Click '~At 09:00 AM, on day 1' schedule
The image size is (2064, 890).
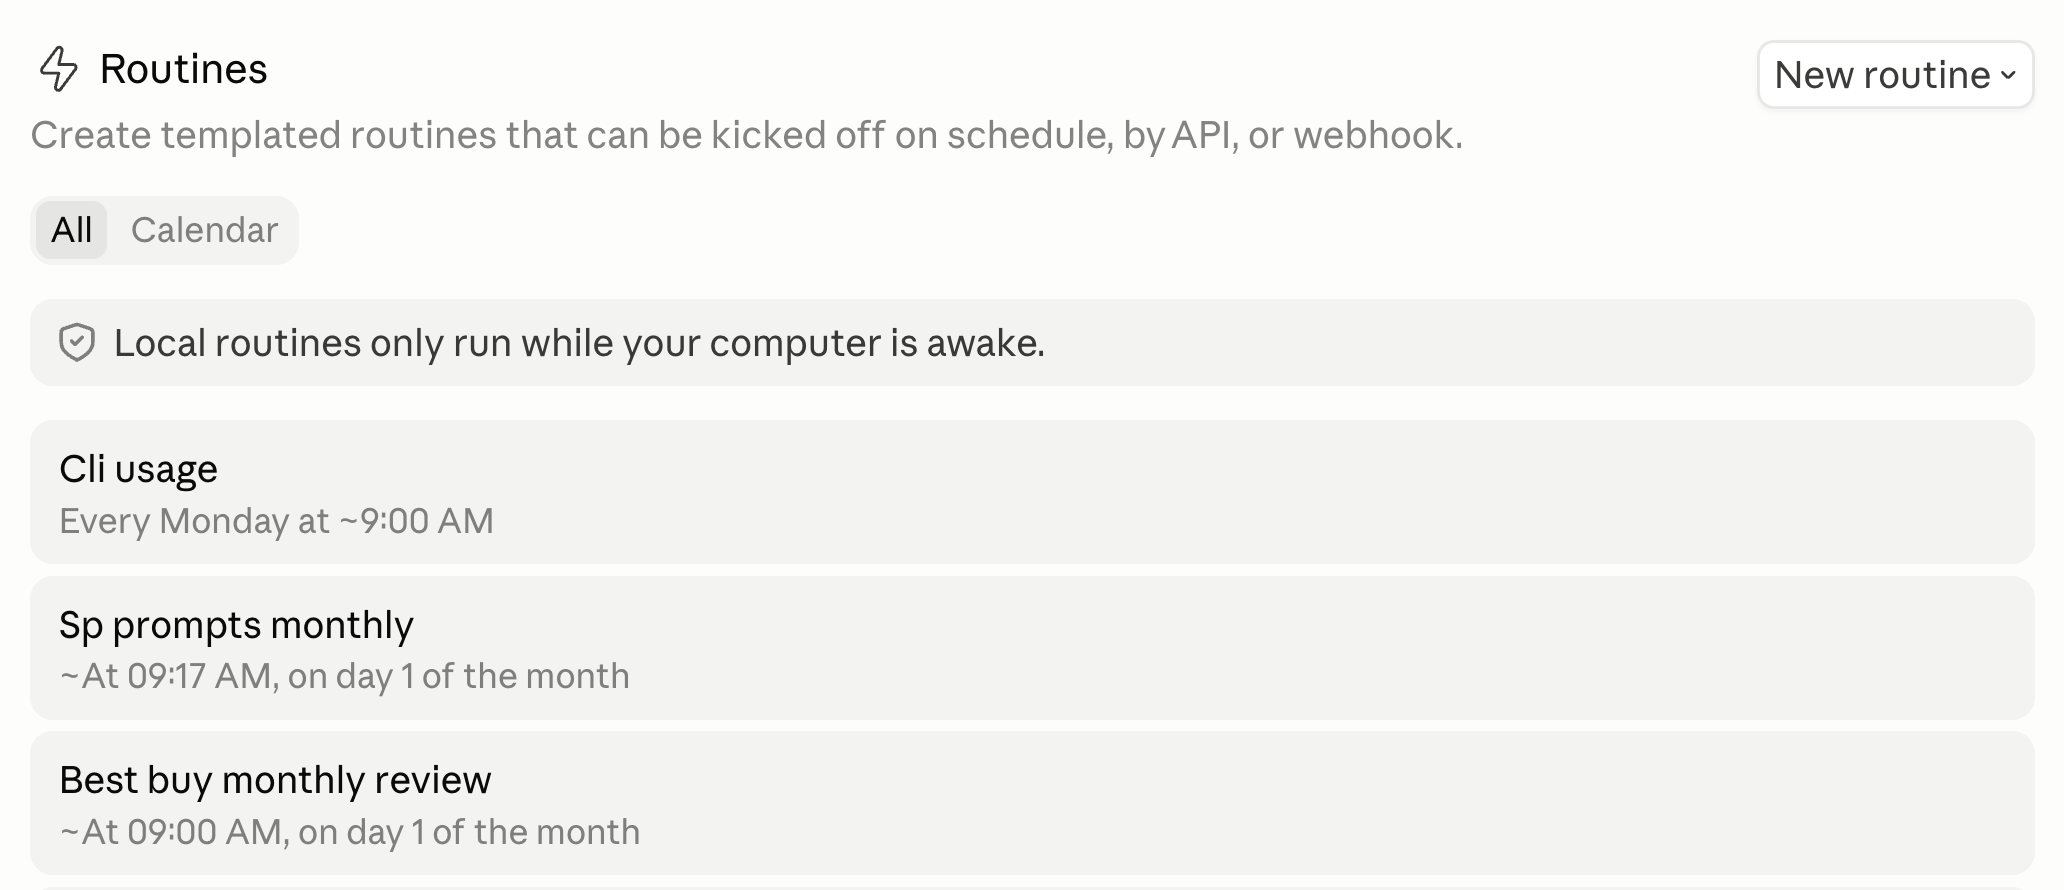(x=243, y=832)
